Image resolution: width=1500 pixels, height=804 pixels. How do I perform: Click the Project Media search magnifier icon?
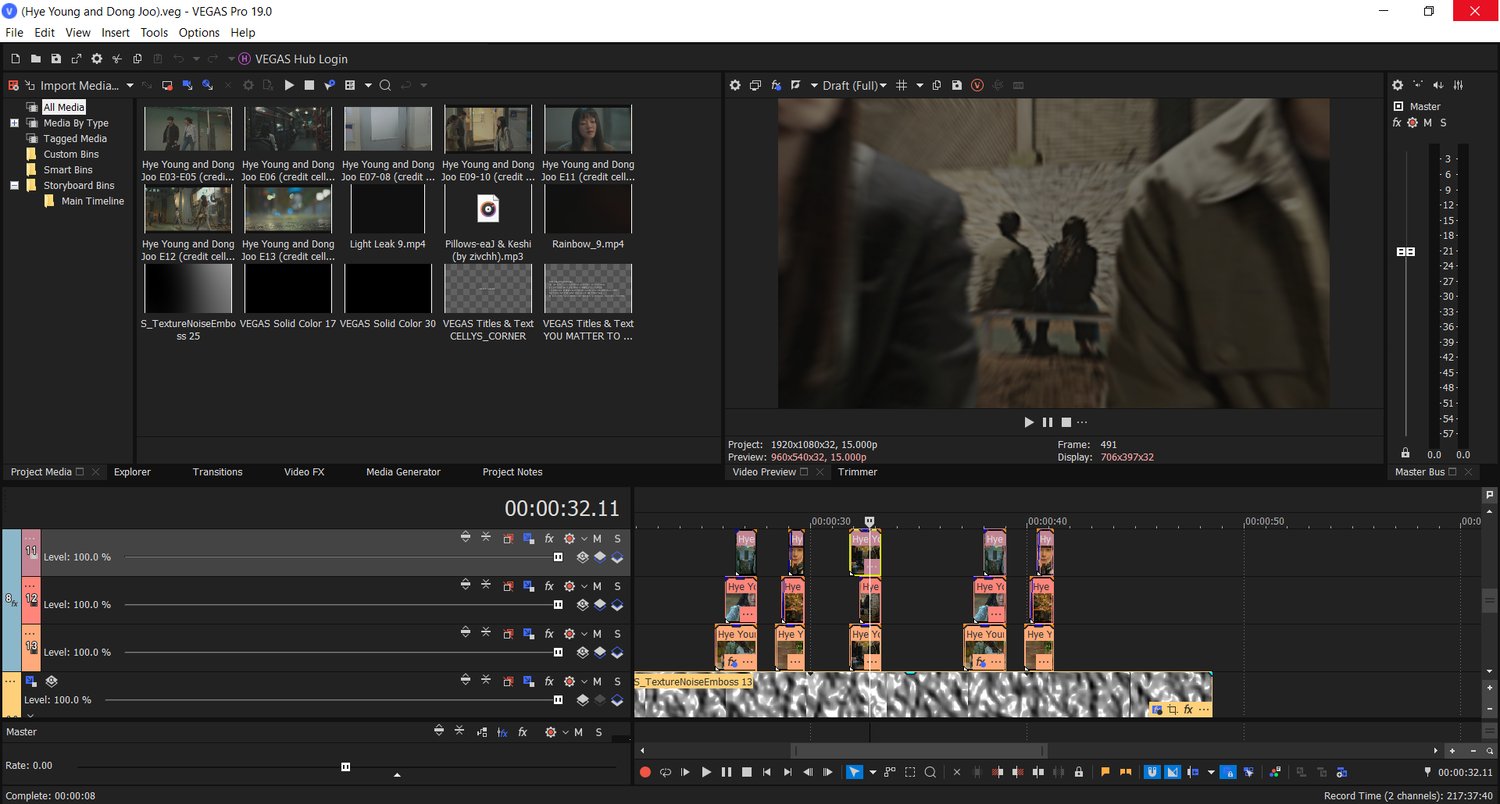385,86
